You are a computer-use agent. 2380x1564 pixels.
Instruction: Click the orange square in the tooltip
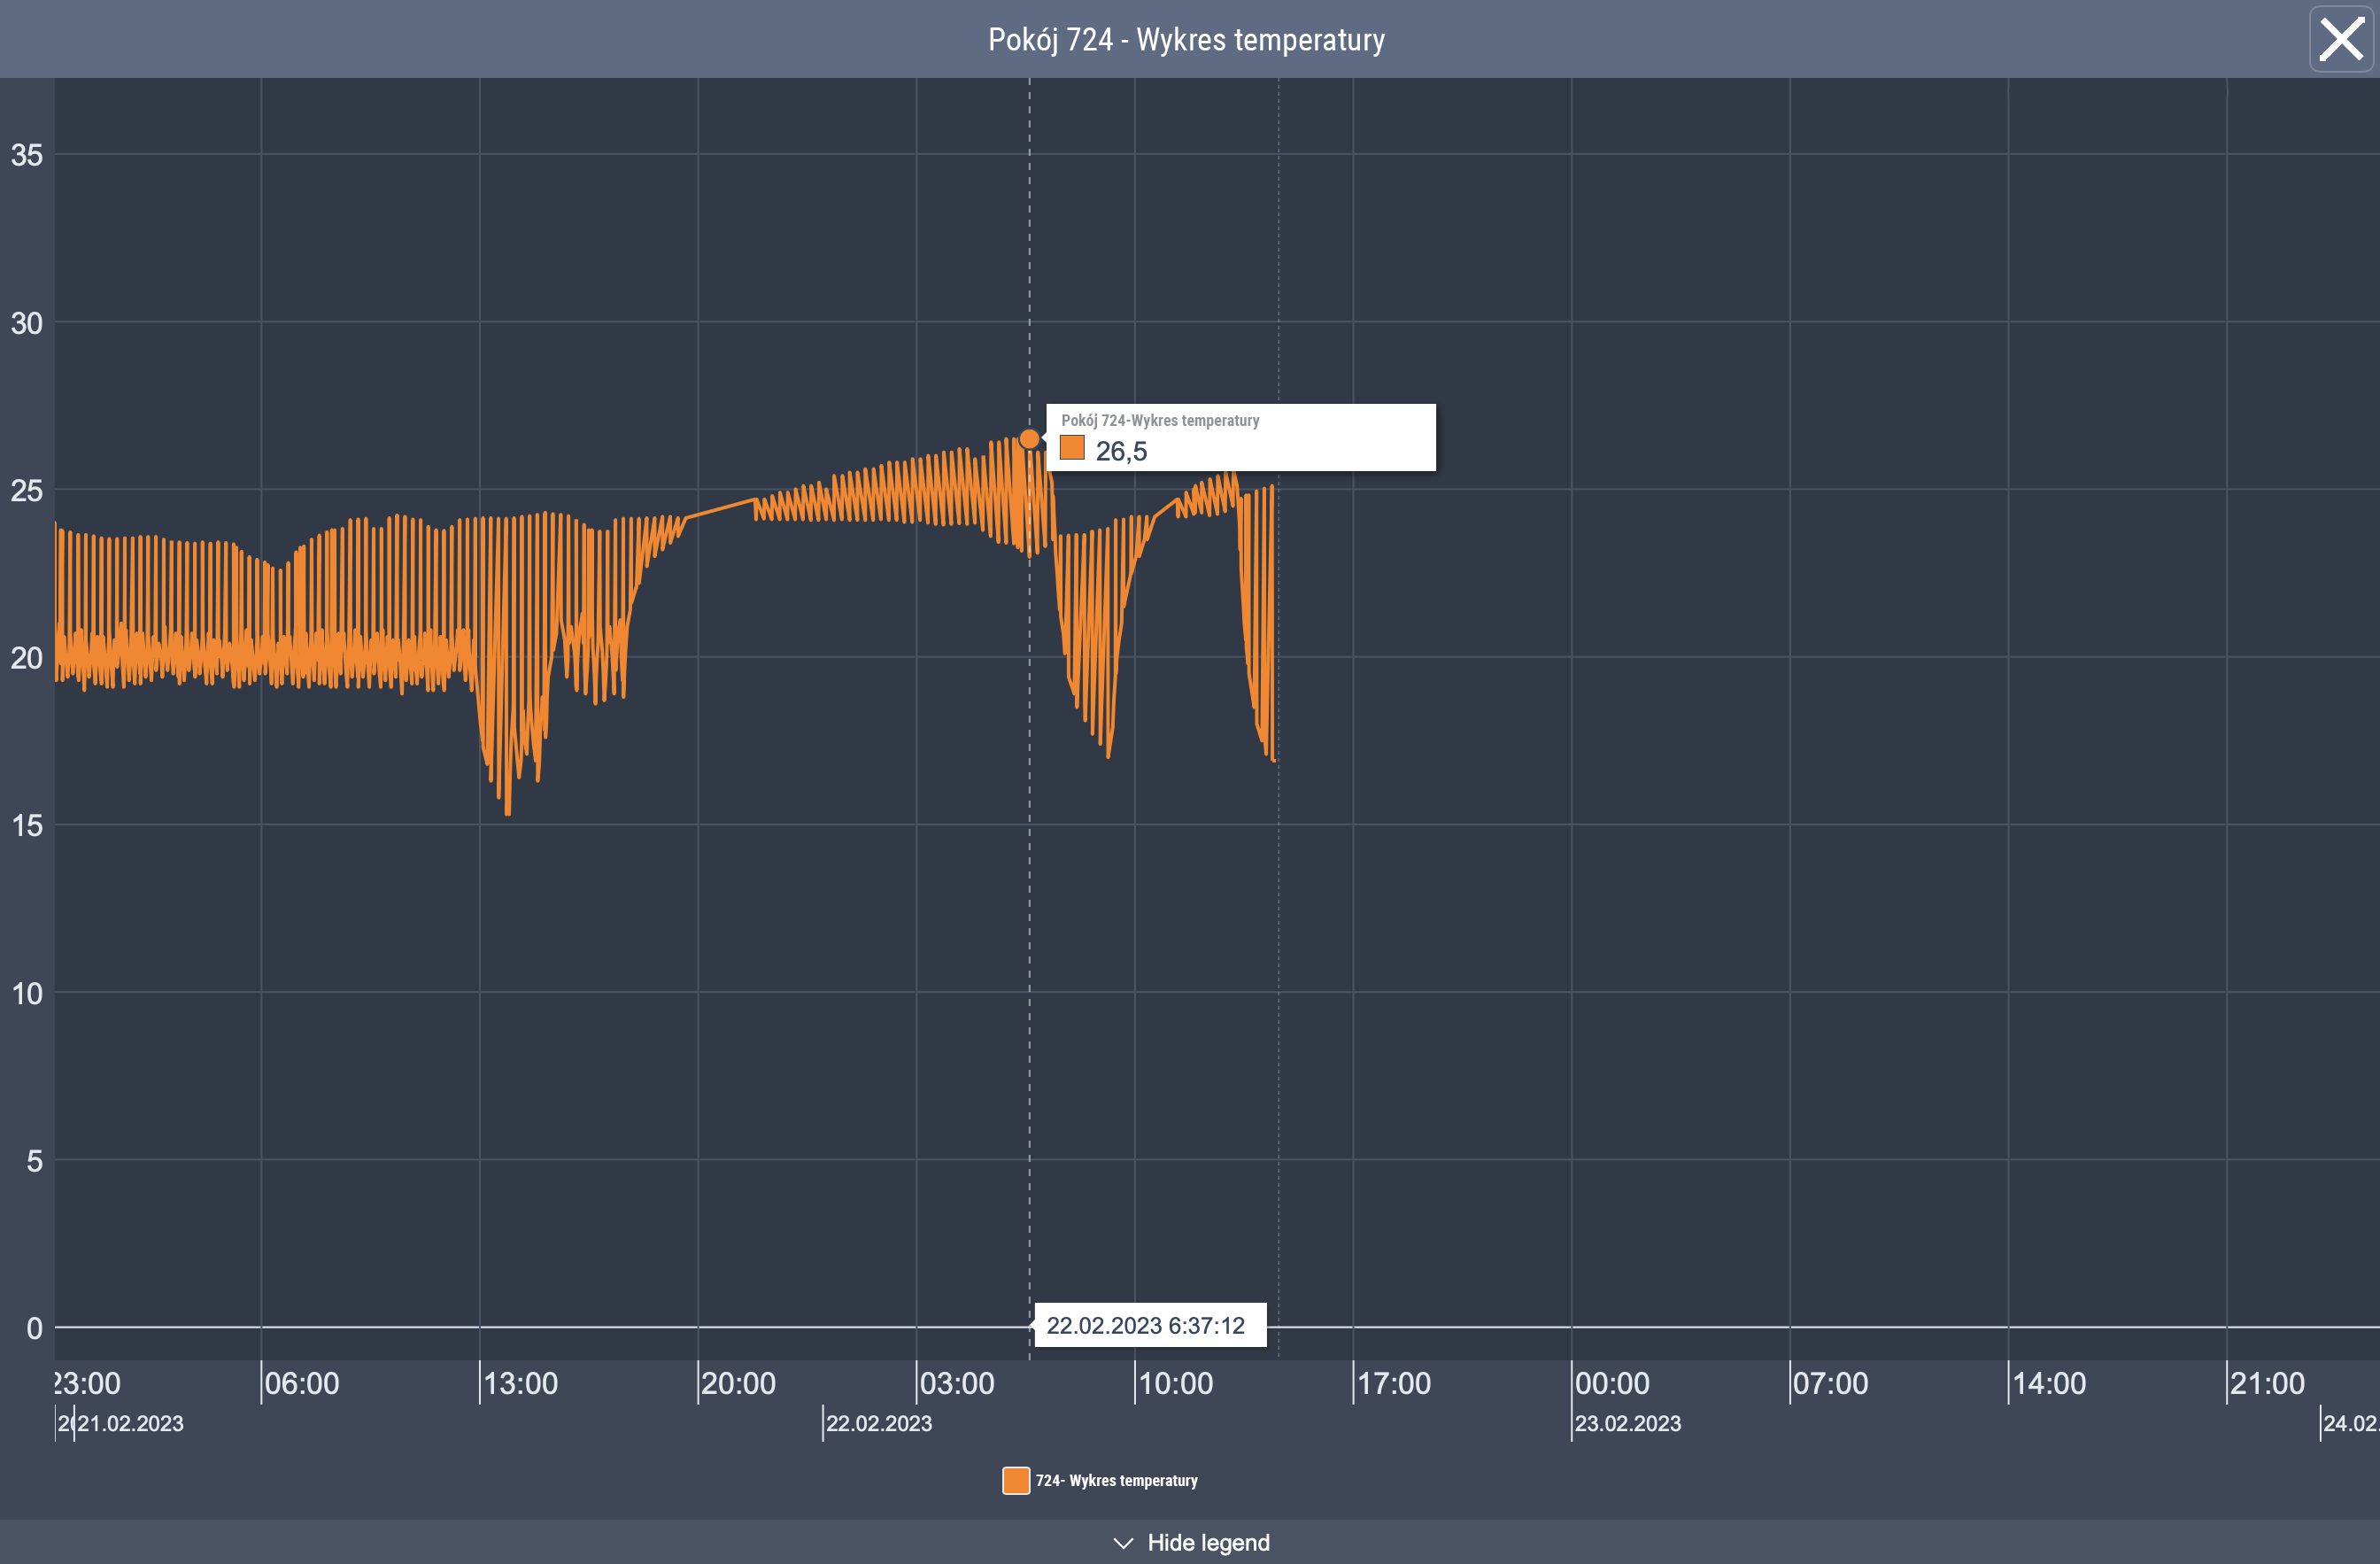point(1072,448)
